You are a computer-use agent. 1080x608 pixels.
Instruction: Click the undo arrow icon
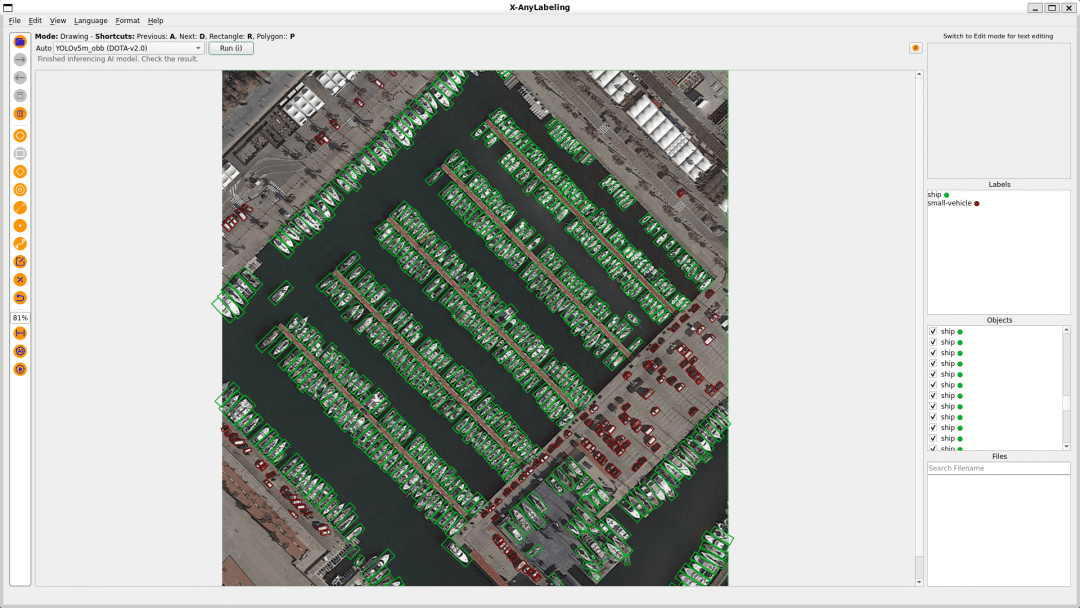tap(20, 297)
